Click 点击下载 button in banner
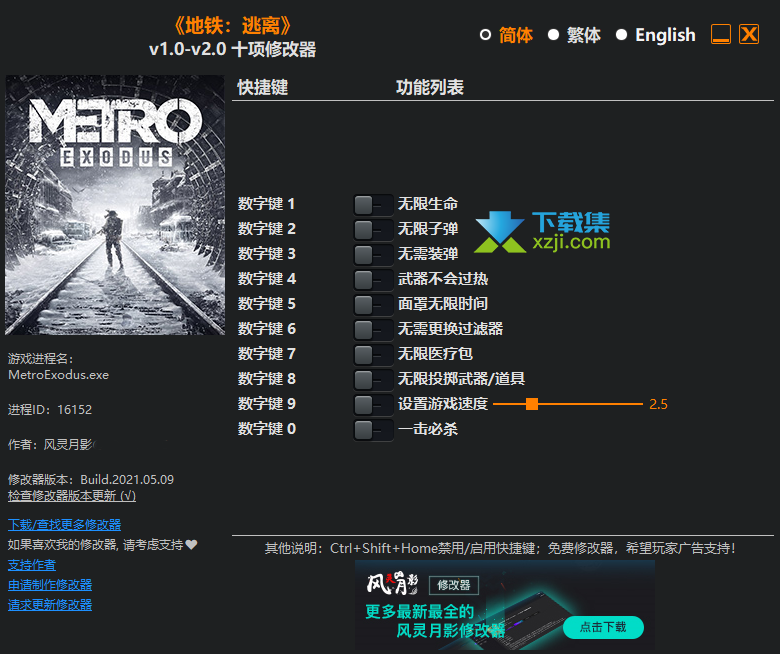This screenshot has height=654, width=780. [603, 627]
